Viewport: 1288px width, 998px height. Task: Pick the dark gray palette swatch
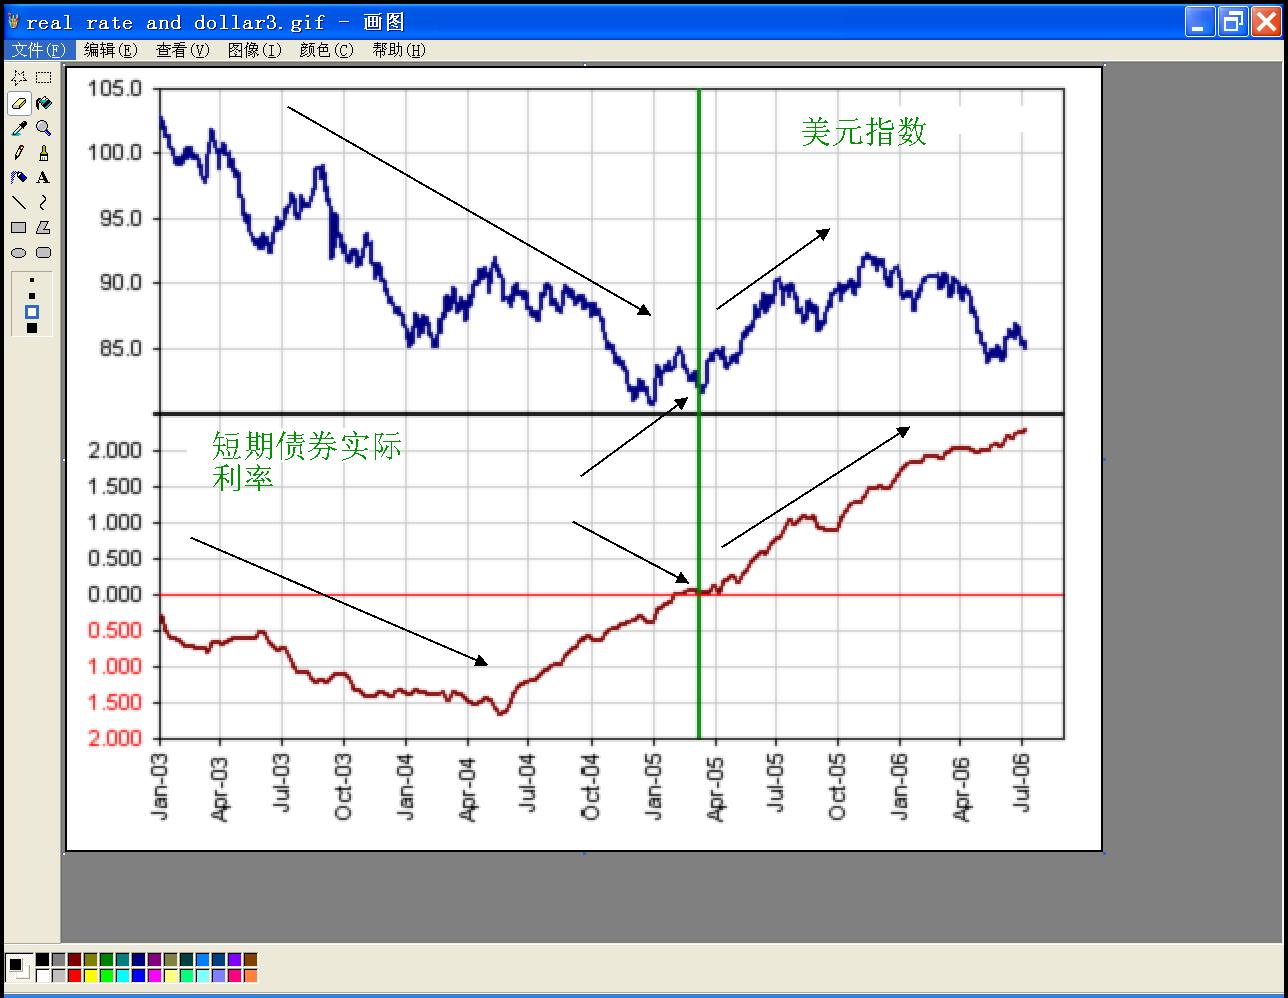pos(58,959)
